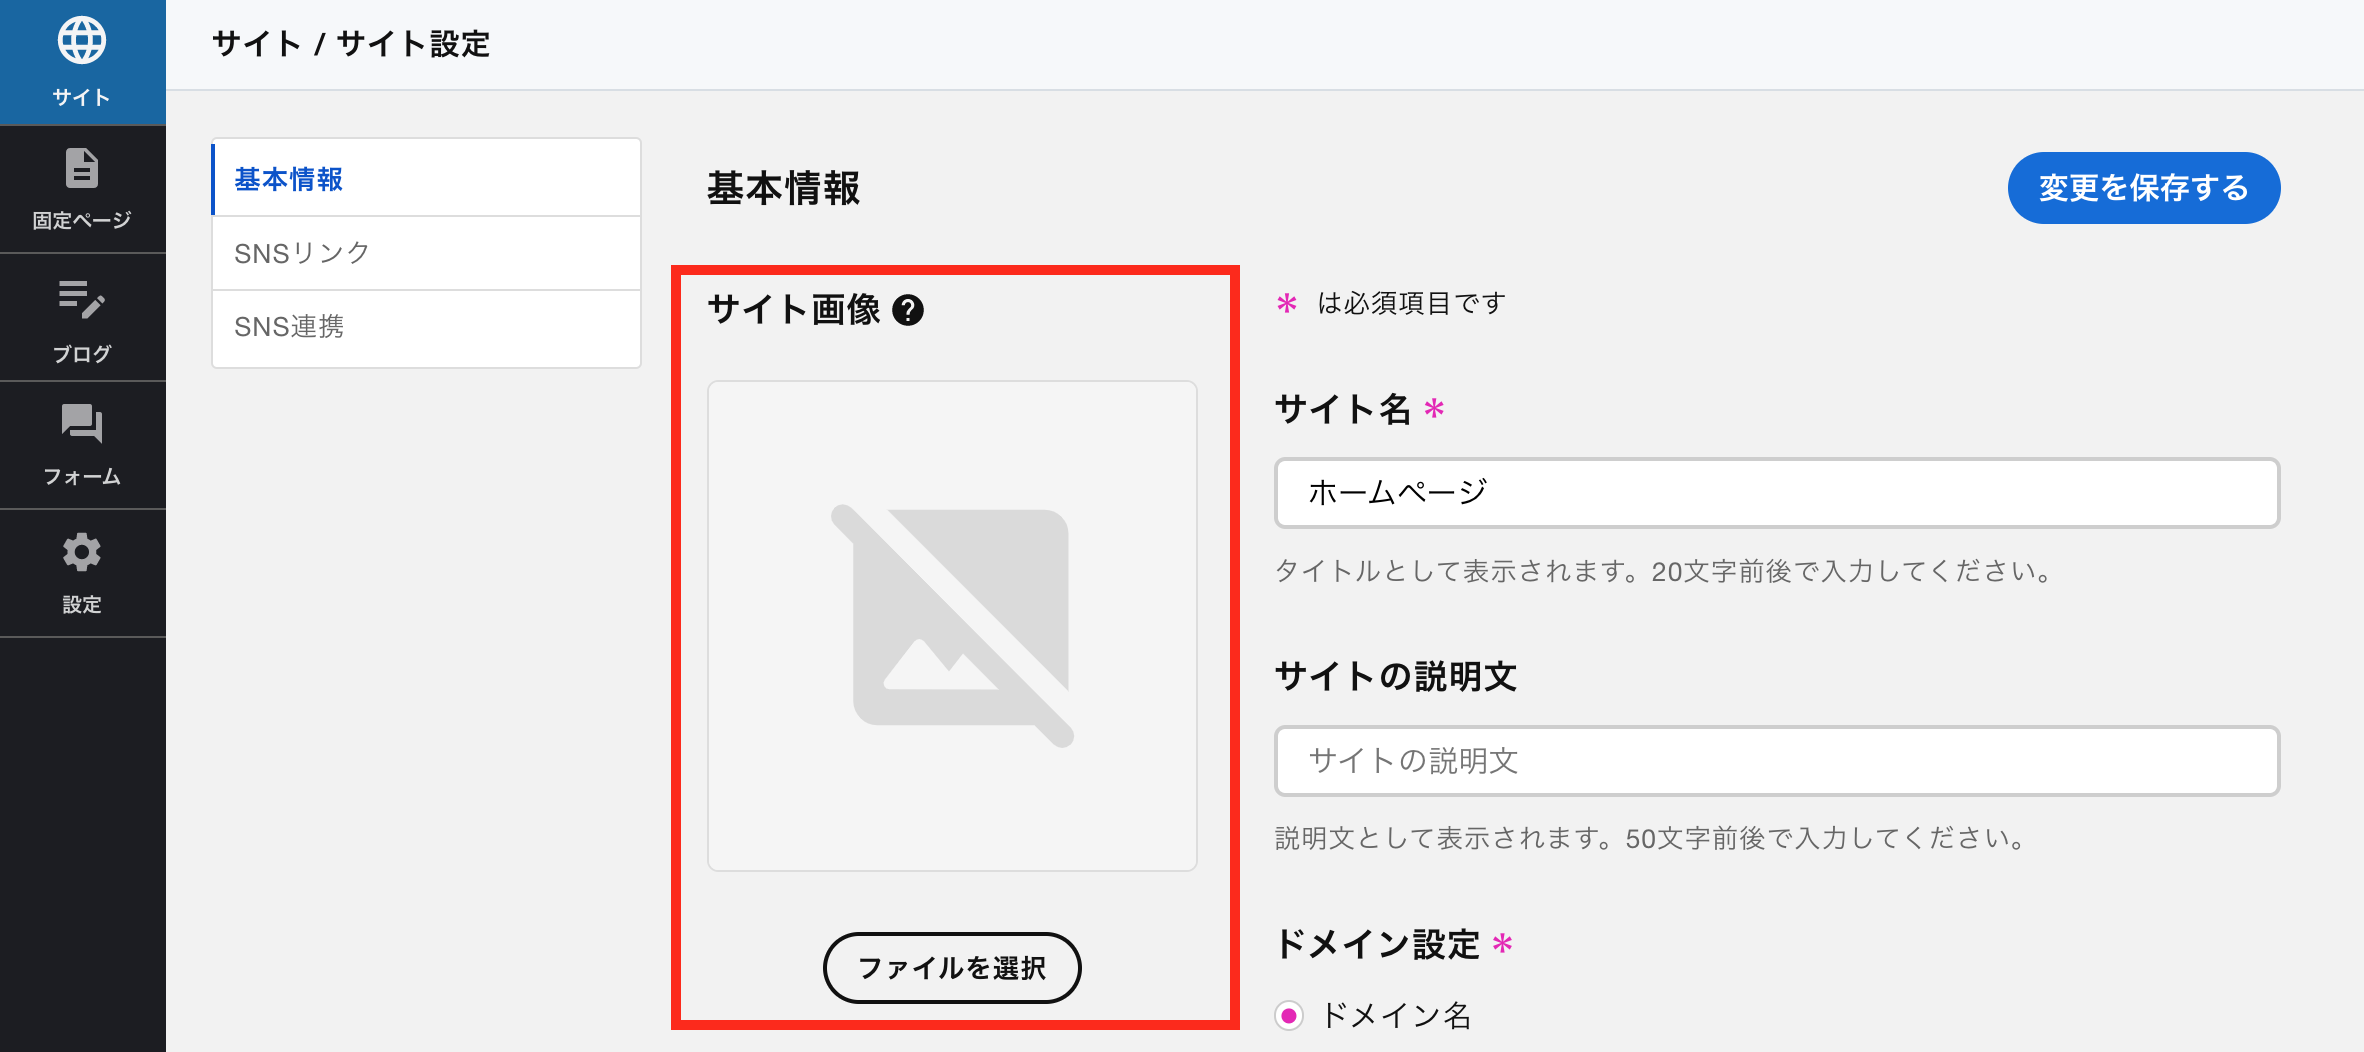Image resolution: width=2364 pixels, height=1052 pixels.
Task: Click into the サイトの説明文 text field
Action: point(1777,761)
